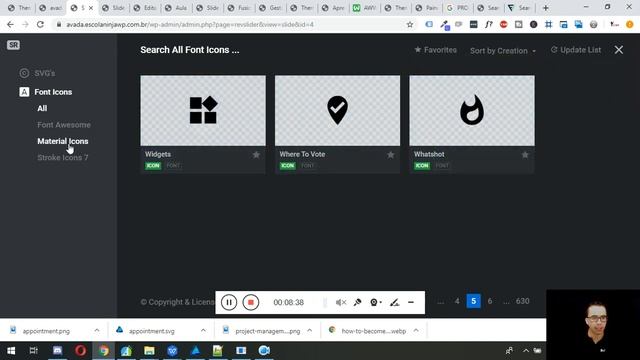Click the ICON tag under Where To Vote
The image size is (640, 360).
[287, 165]
